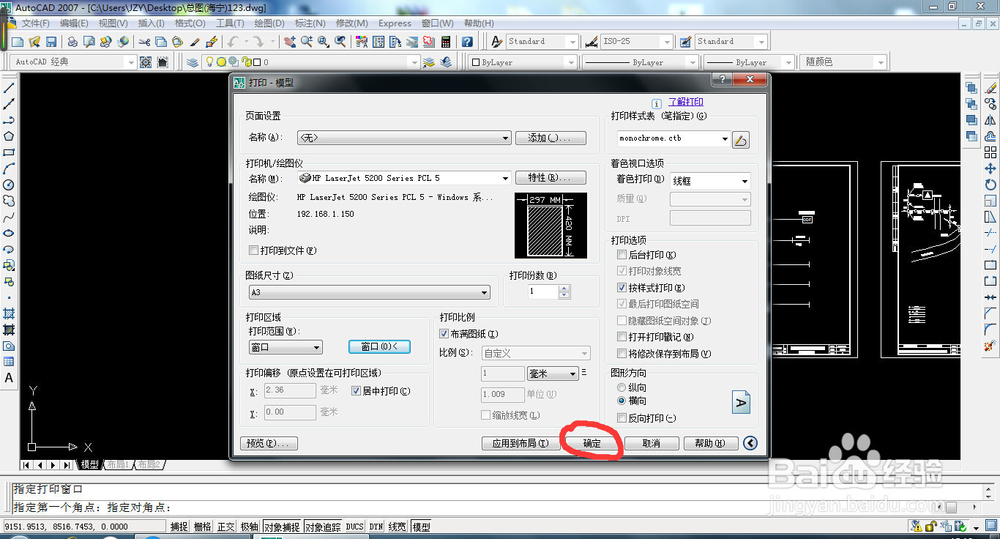Click the Save floppy disk icon
Viewport: 1000px width, 539px height.
[x=51, y=42]
